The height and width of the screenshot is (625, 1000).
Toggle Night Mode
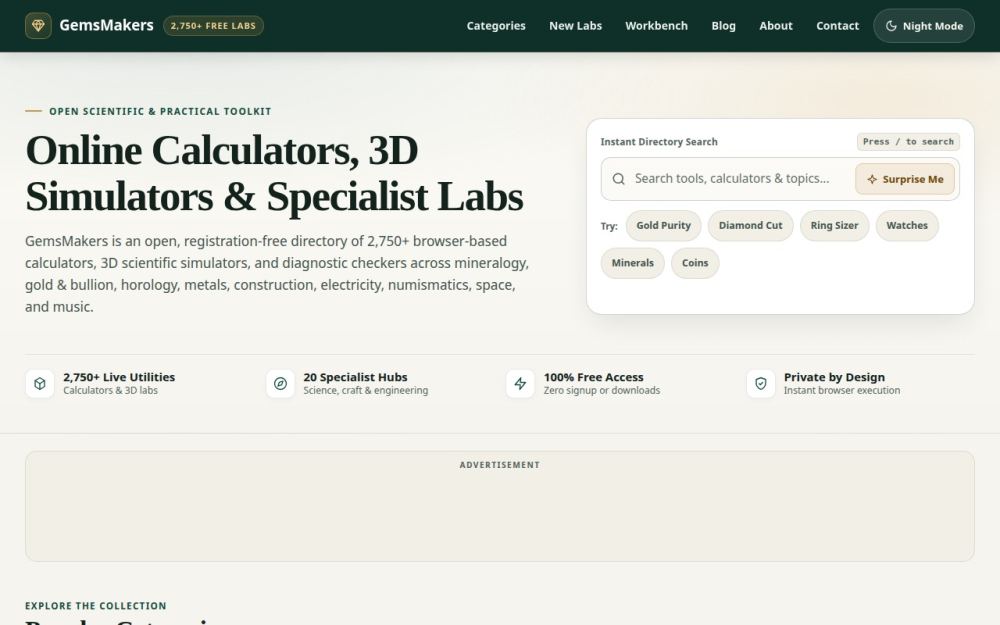pos(923,26)
